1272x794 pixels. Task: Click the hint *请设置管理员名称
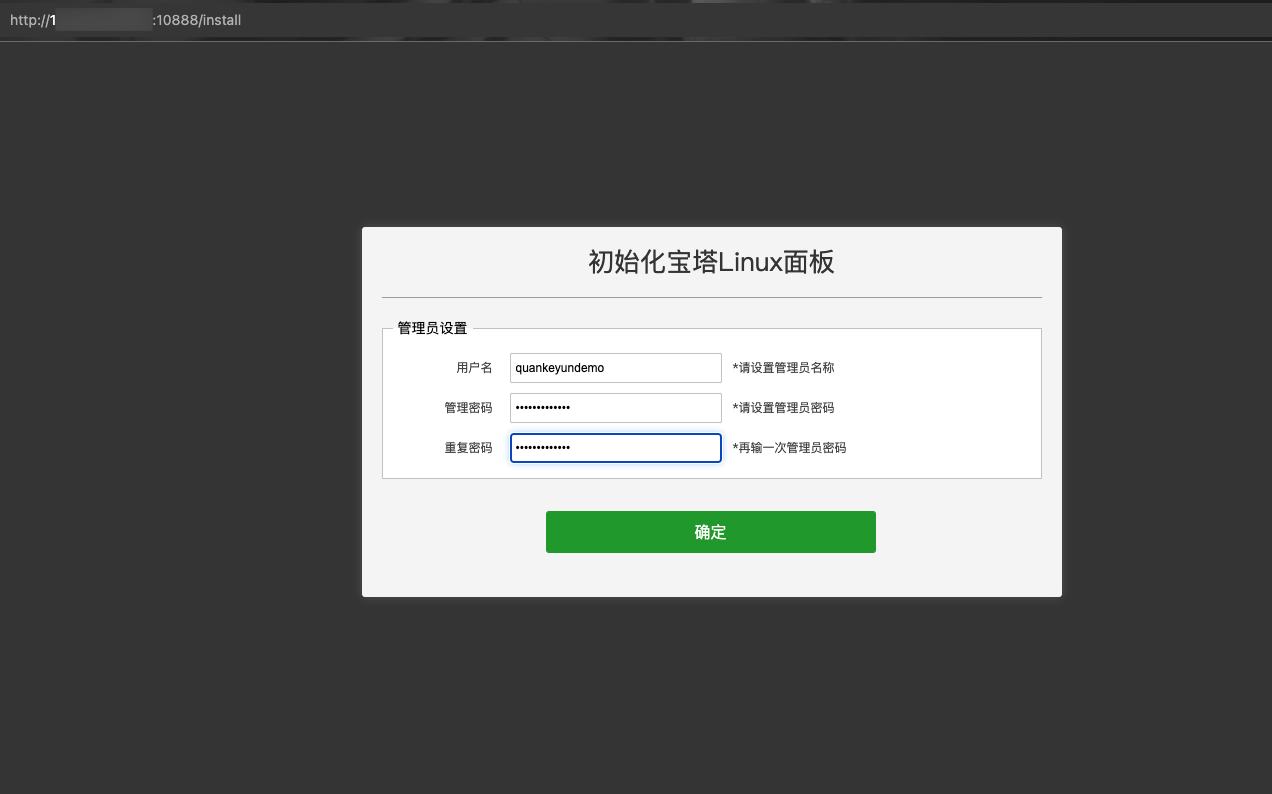click(x=783, y=368)
